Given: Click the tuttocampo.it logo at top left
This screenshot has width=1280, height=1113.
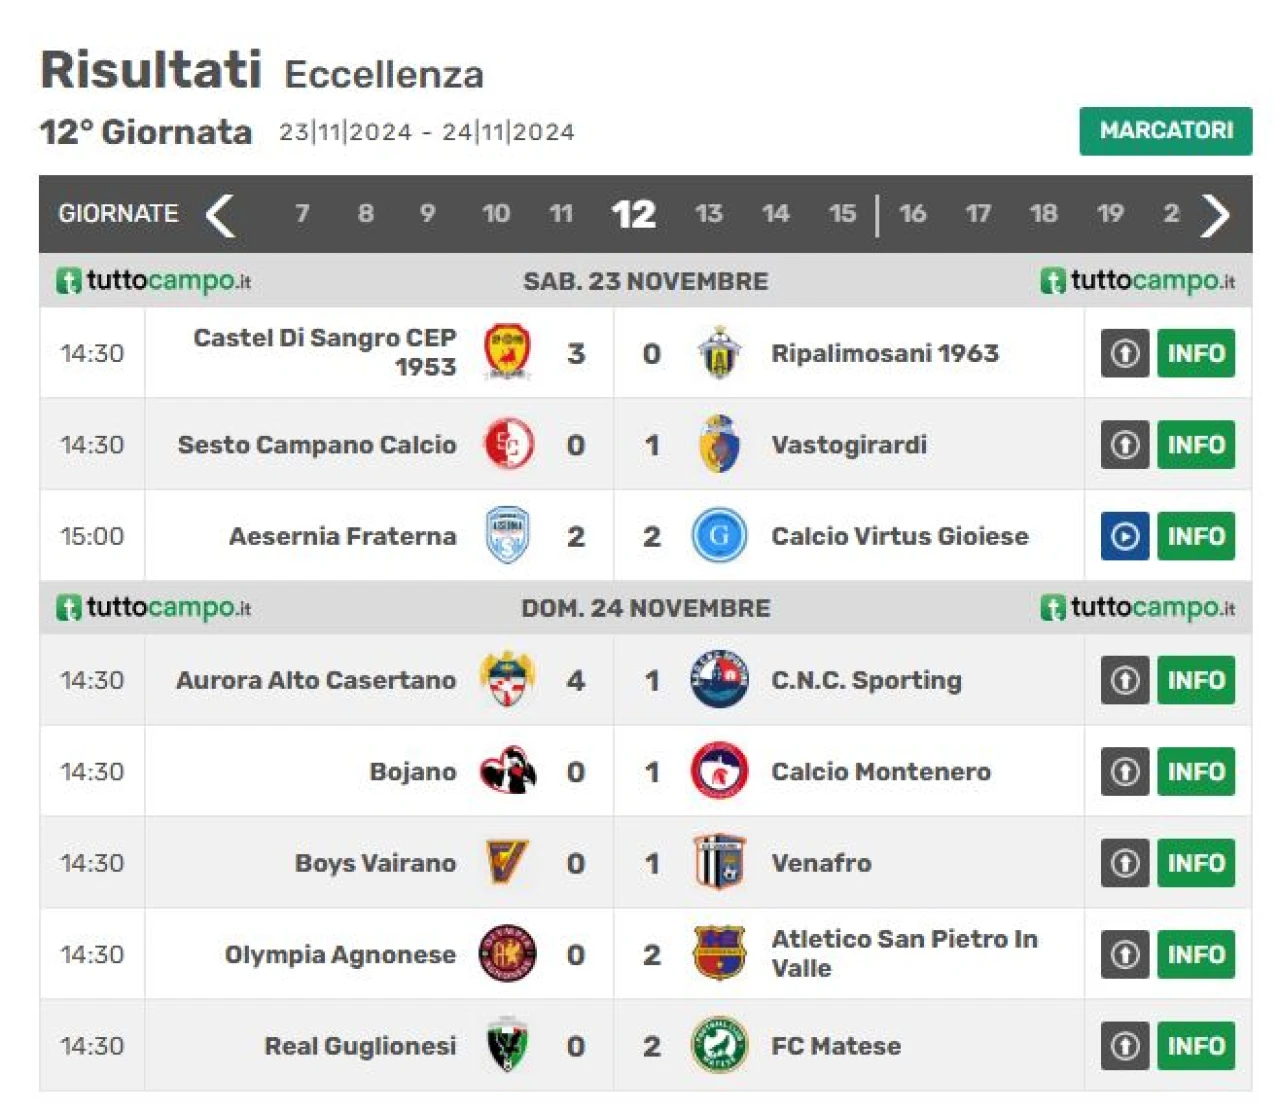Looking at the screenshot, I should [x=153, y=281].
